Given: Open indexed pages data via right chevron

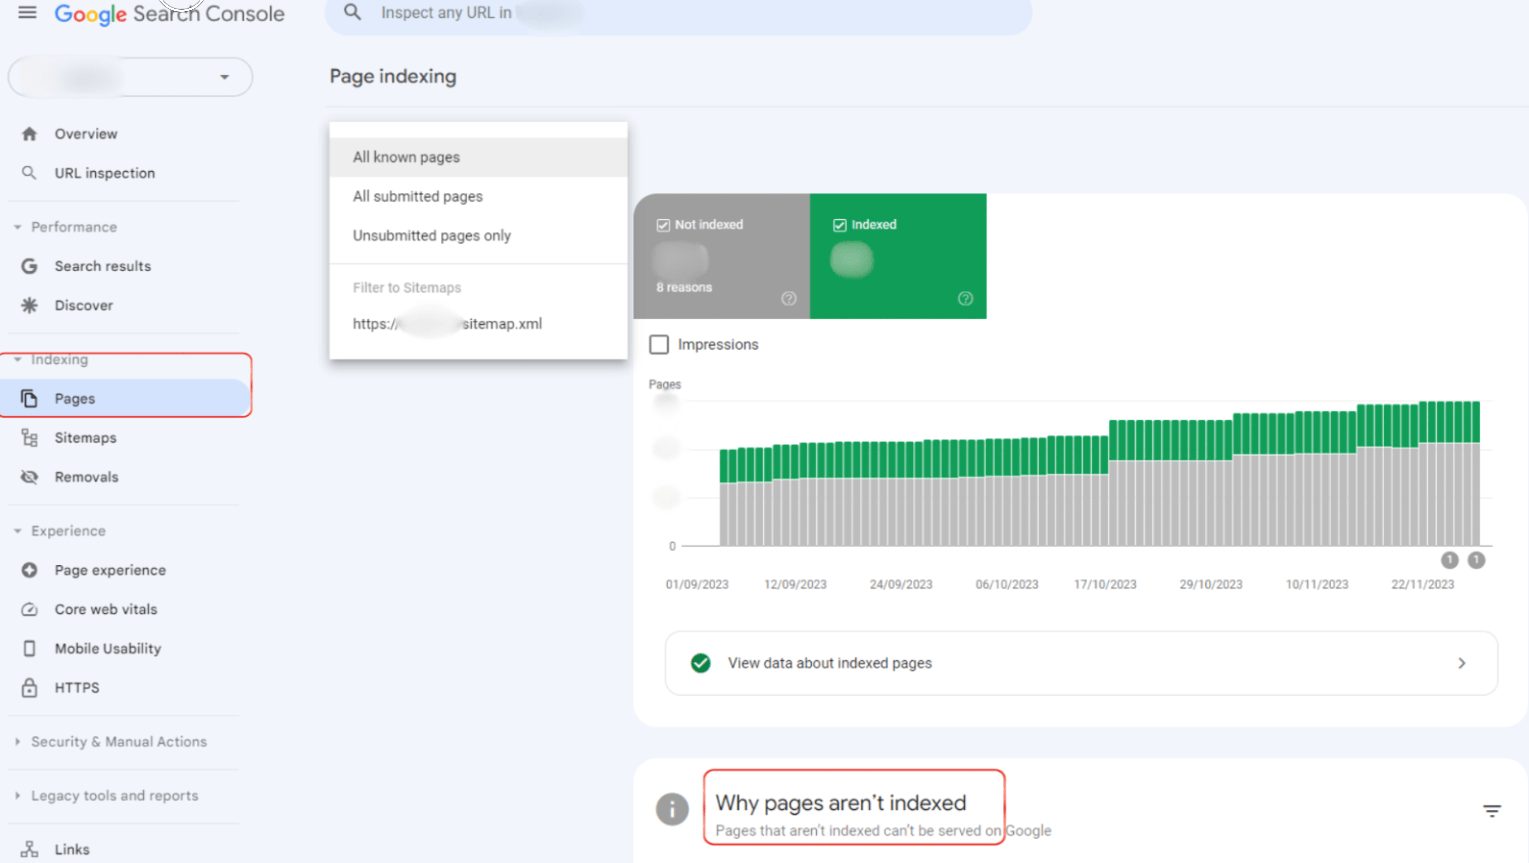Looking at the screenshot, I should 1461,663.
